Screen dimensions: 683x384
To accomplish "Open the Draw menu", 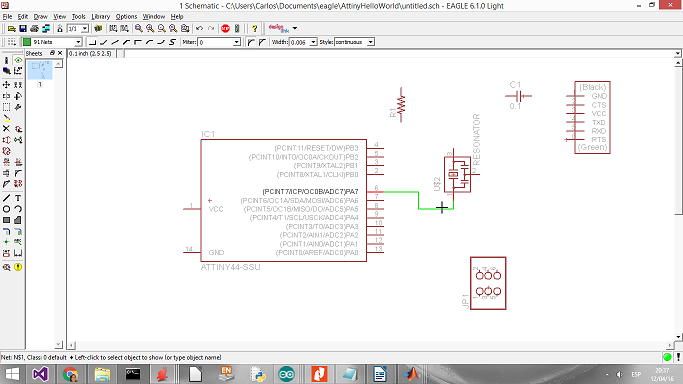I will click(x=41, y=17).
